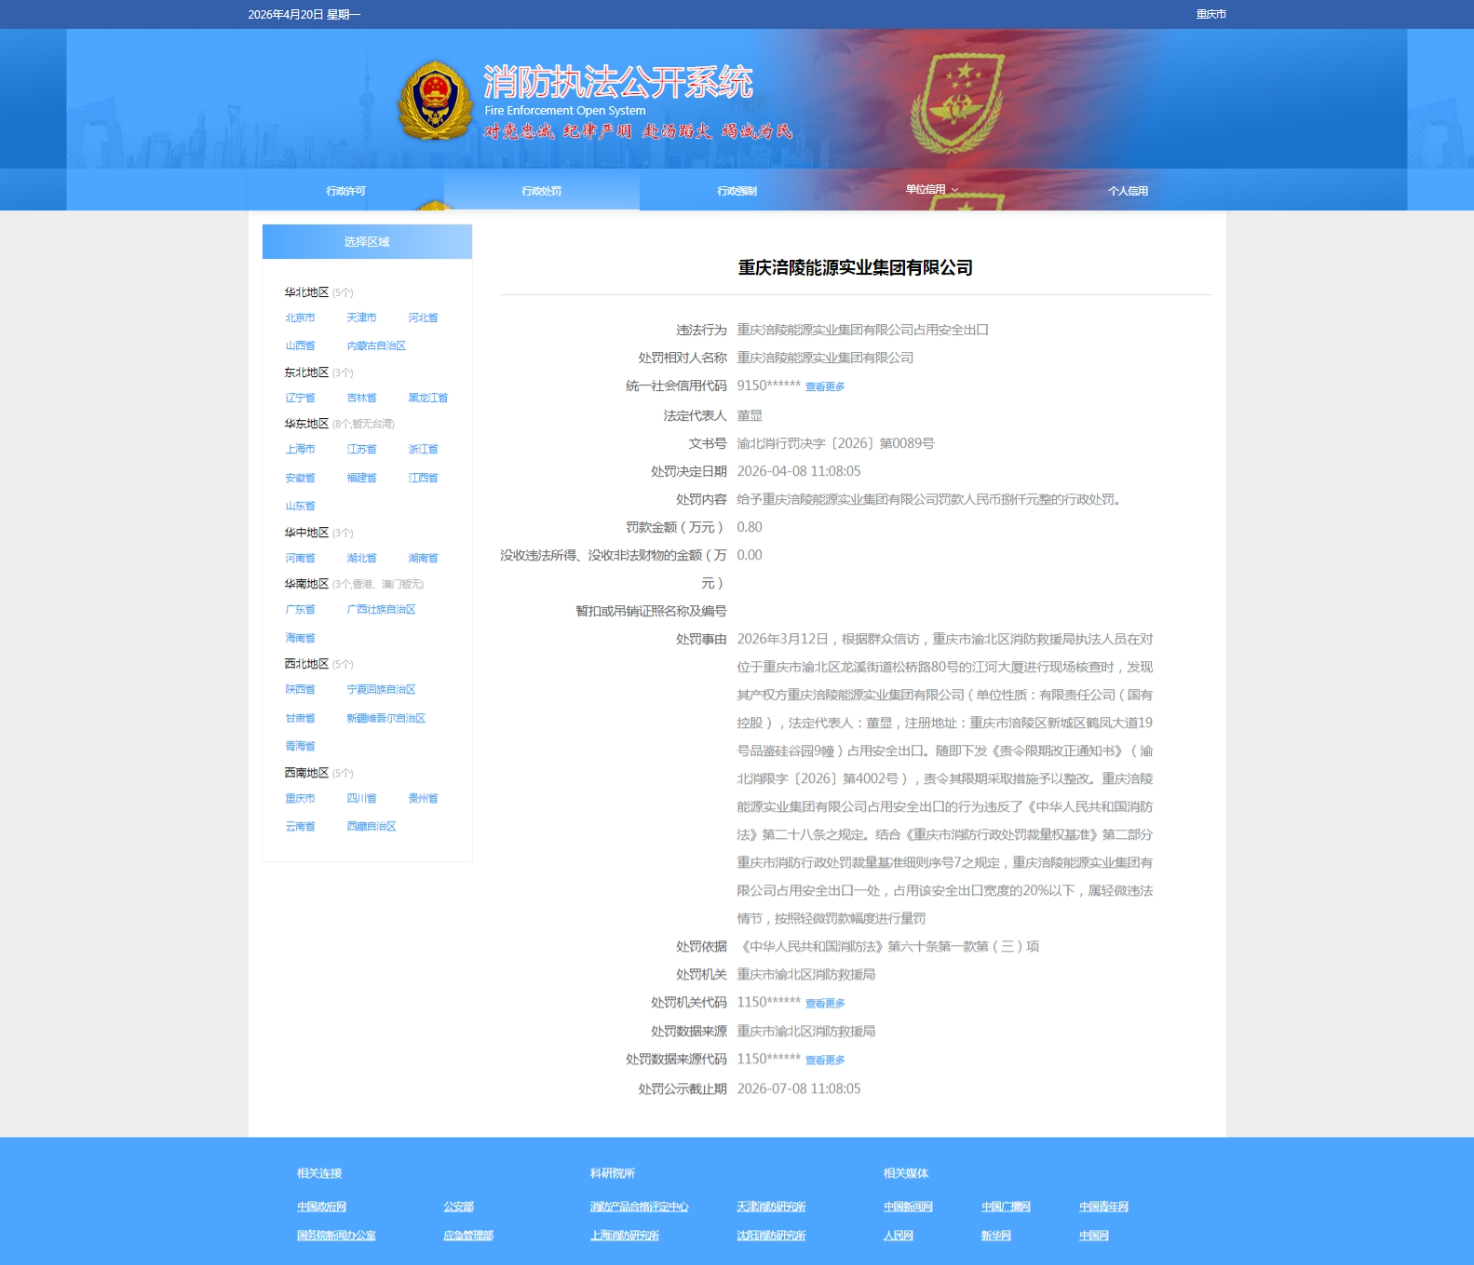Expand the 单位信用 dropdown menu
Screen dimensions: 1474x1265
(x=931, y=190)
